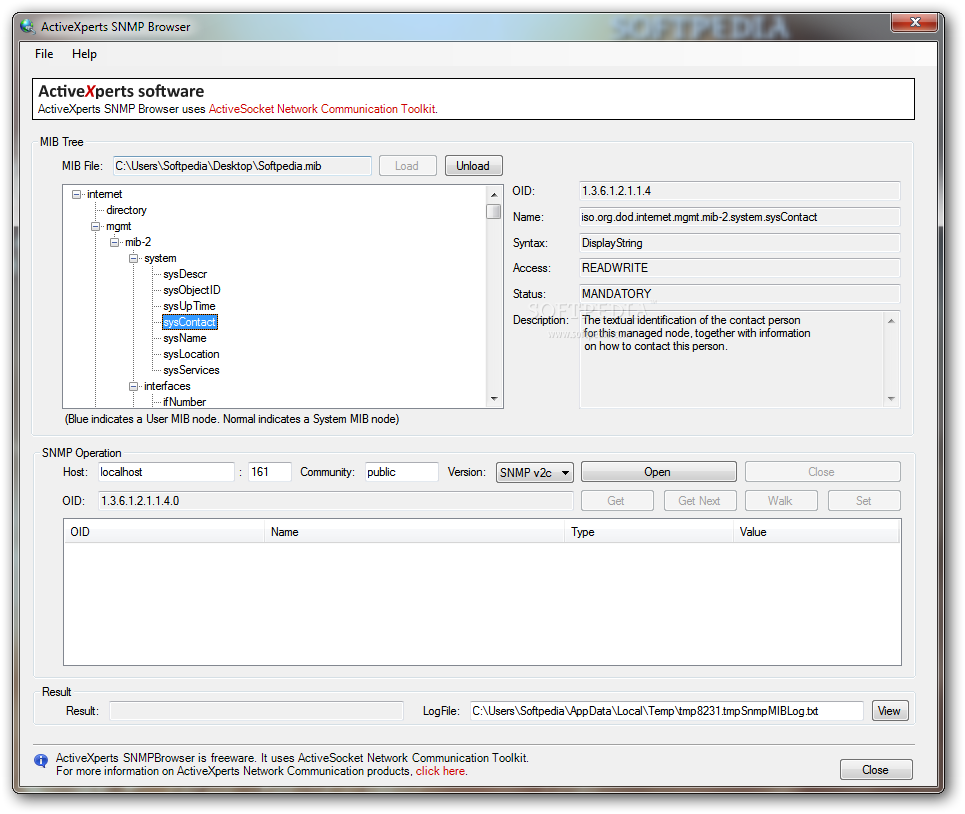
Task: Collapse the mib-2 tree node
Action: click(114, 242)
